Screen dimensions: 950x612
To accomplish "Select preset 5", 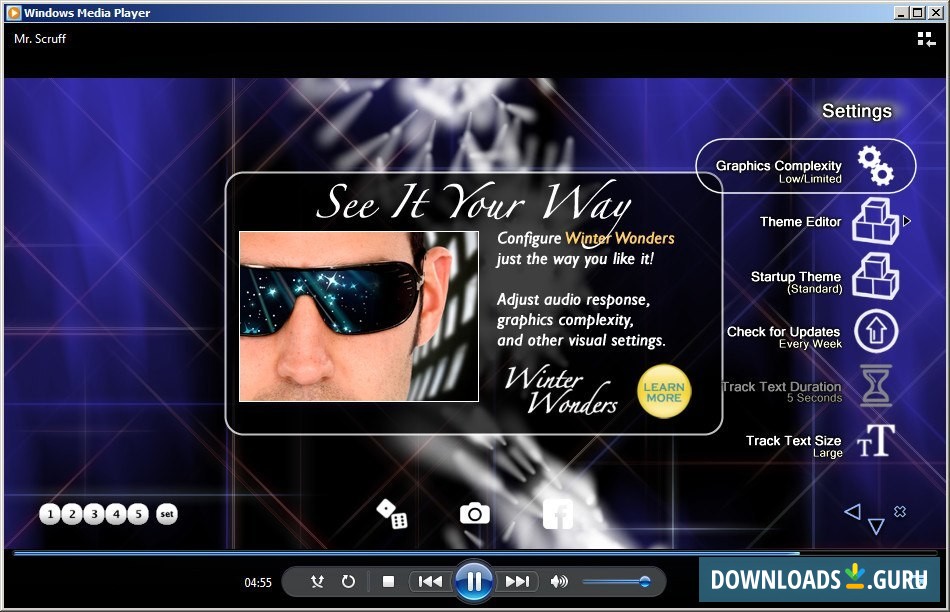I will (138, 514).
